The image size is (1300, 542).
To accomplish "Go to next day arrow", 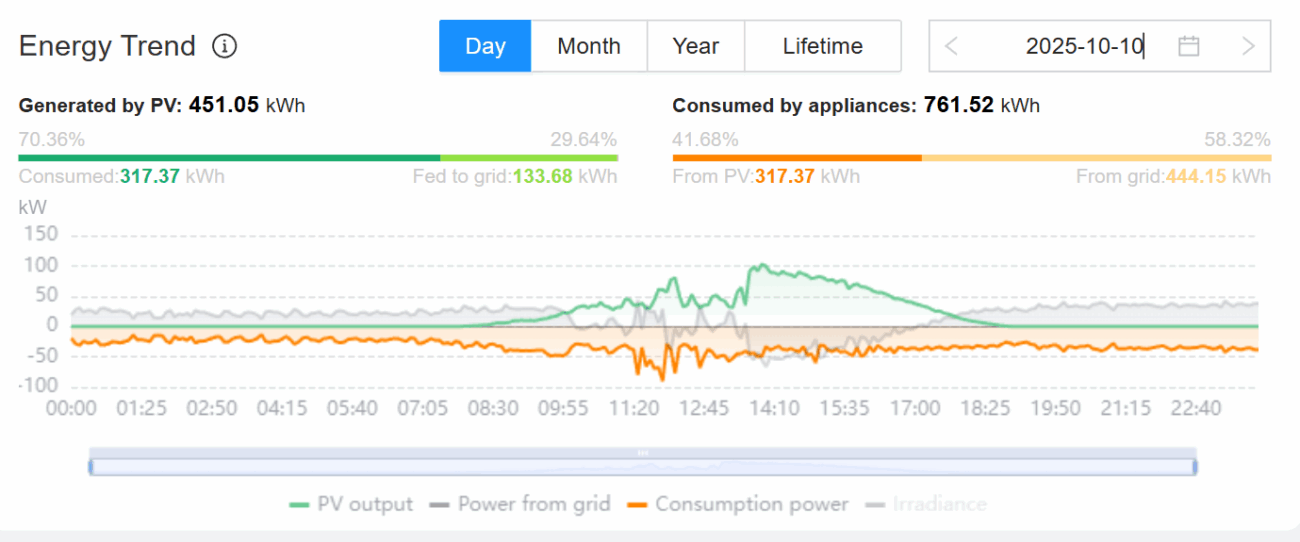I will 1247,46.
